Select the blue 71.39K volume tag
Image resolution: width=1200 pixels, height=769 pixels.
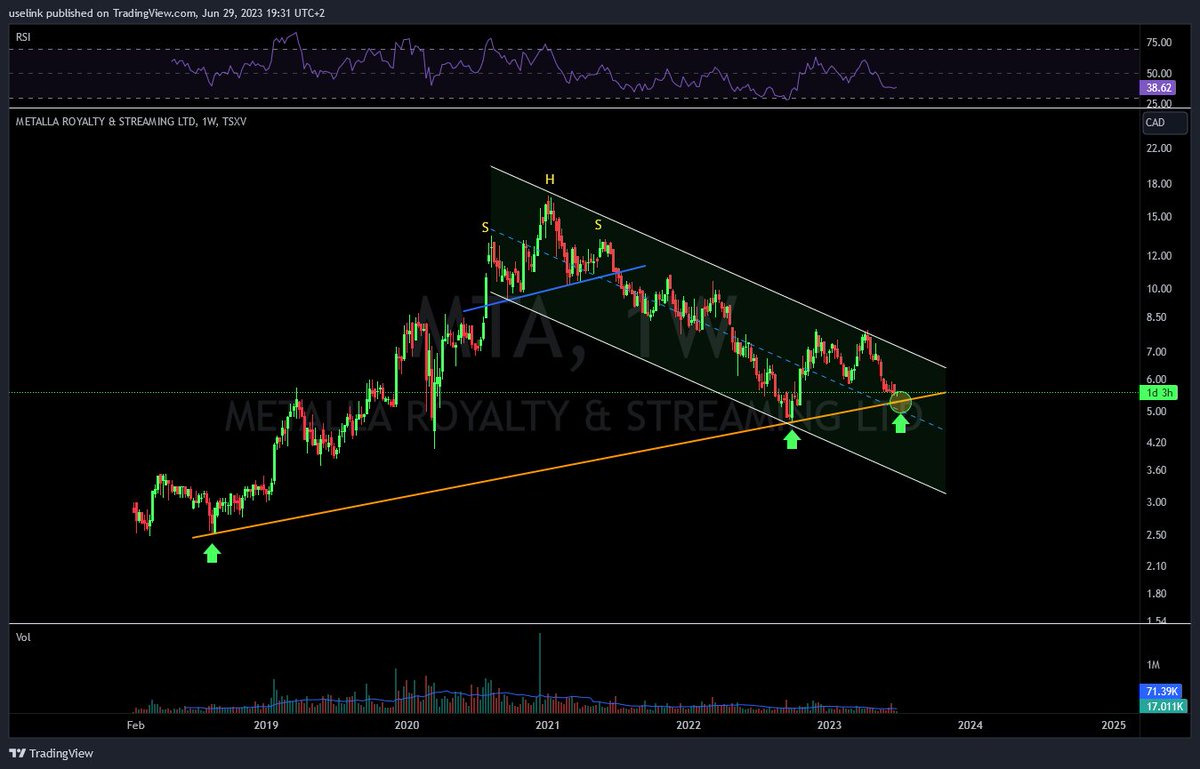click(1159, 692)
